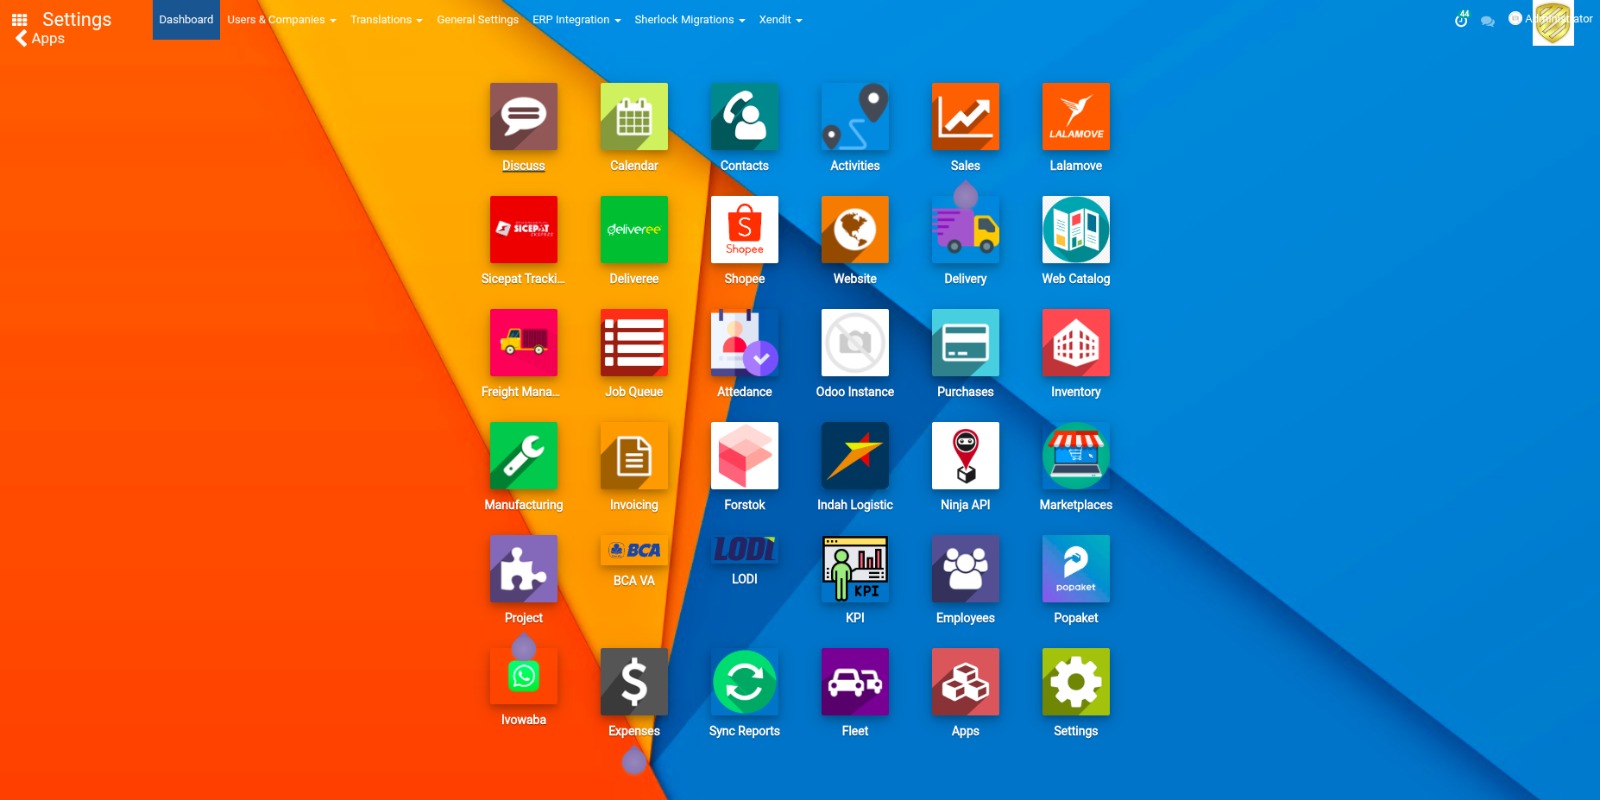Open the apps grid icon beside Settings title
The height and width of the screenshot is (800, 1600).
coord(19,19)
